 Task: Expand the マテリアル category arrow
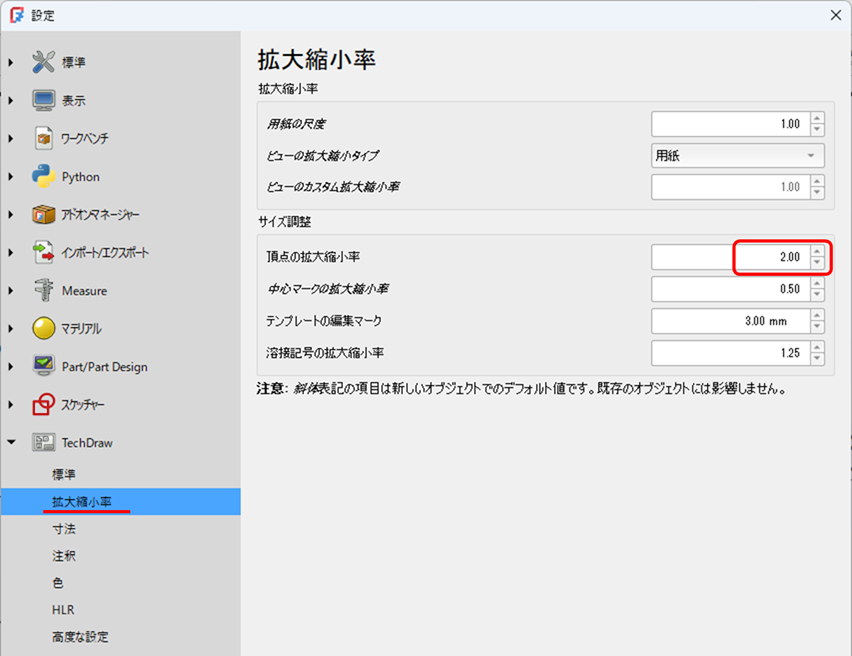(x=11, y=329)
